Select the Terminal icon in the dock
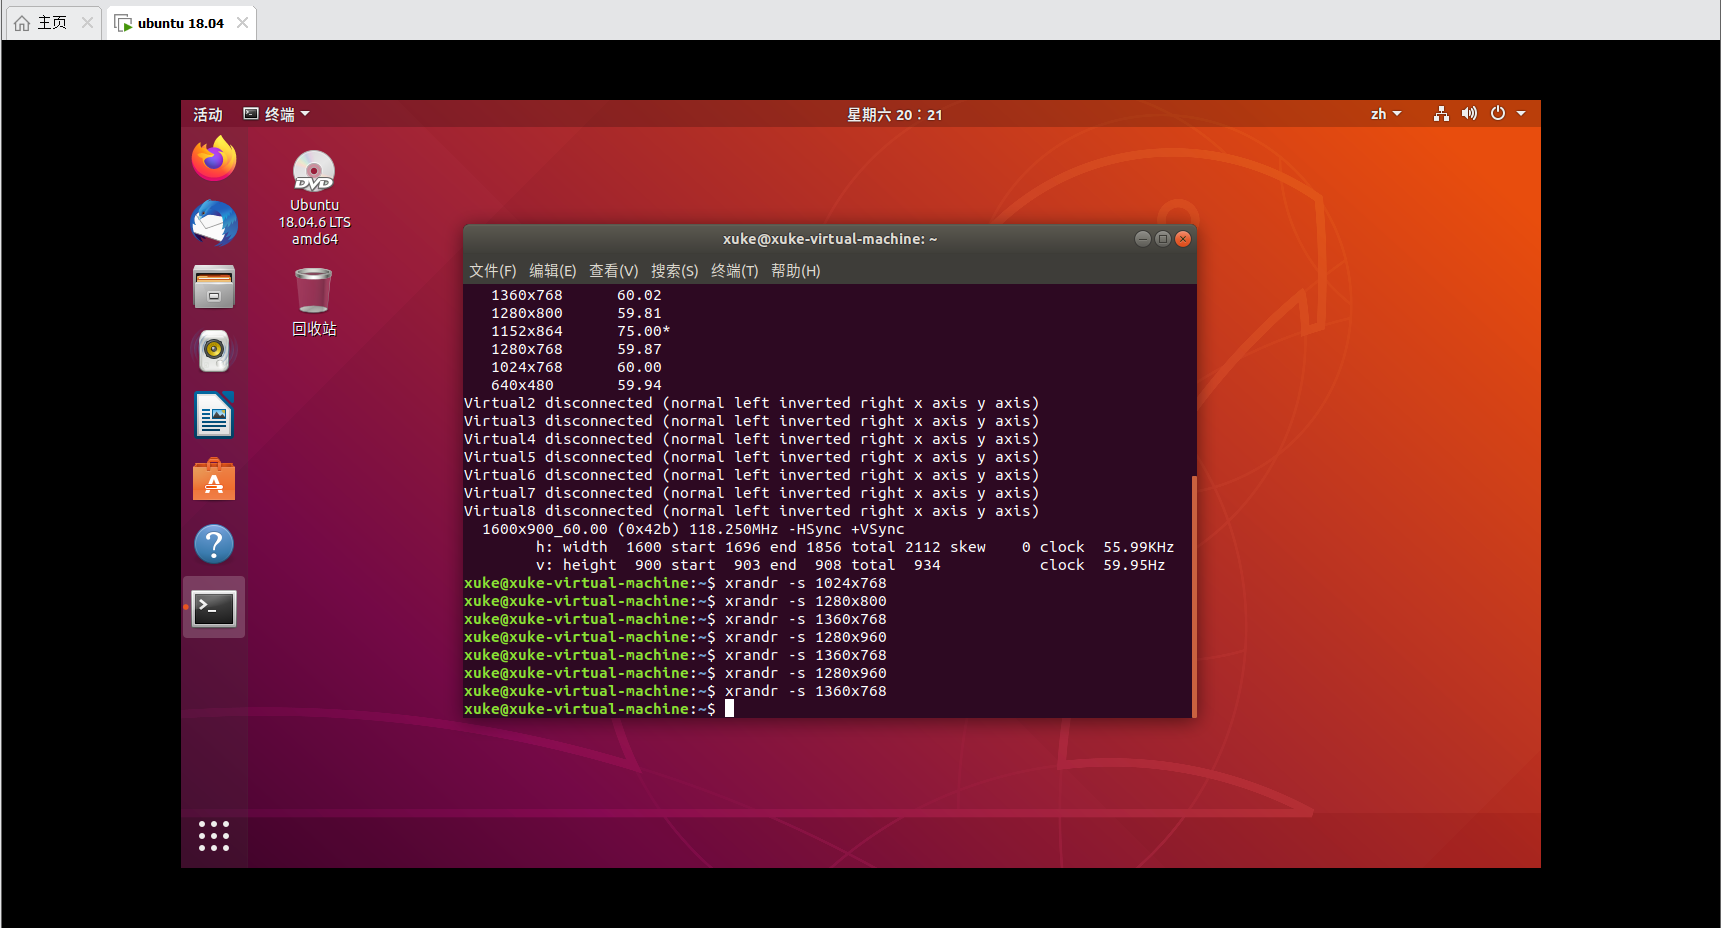 [x=213, y=607]
